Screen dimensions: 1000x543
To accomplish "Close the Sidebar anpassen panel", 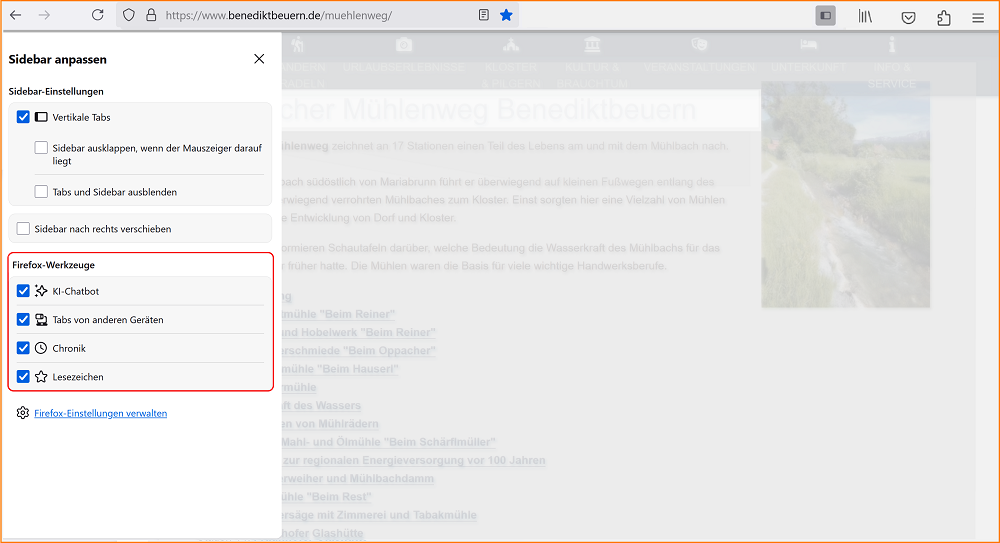I will click(x=259, y=59).
